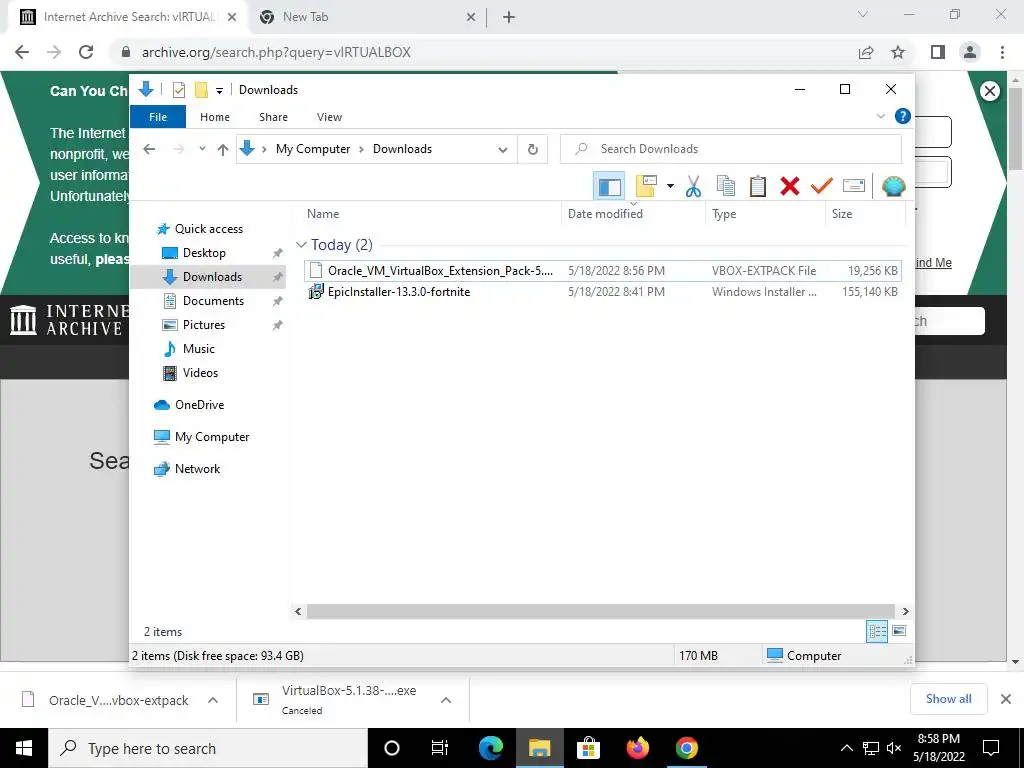Click the Explorer help question mark icon
1024x768 pixels.
(903, 116)
